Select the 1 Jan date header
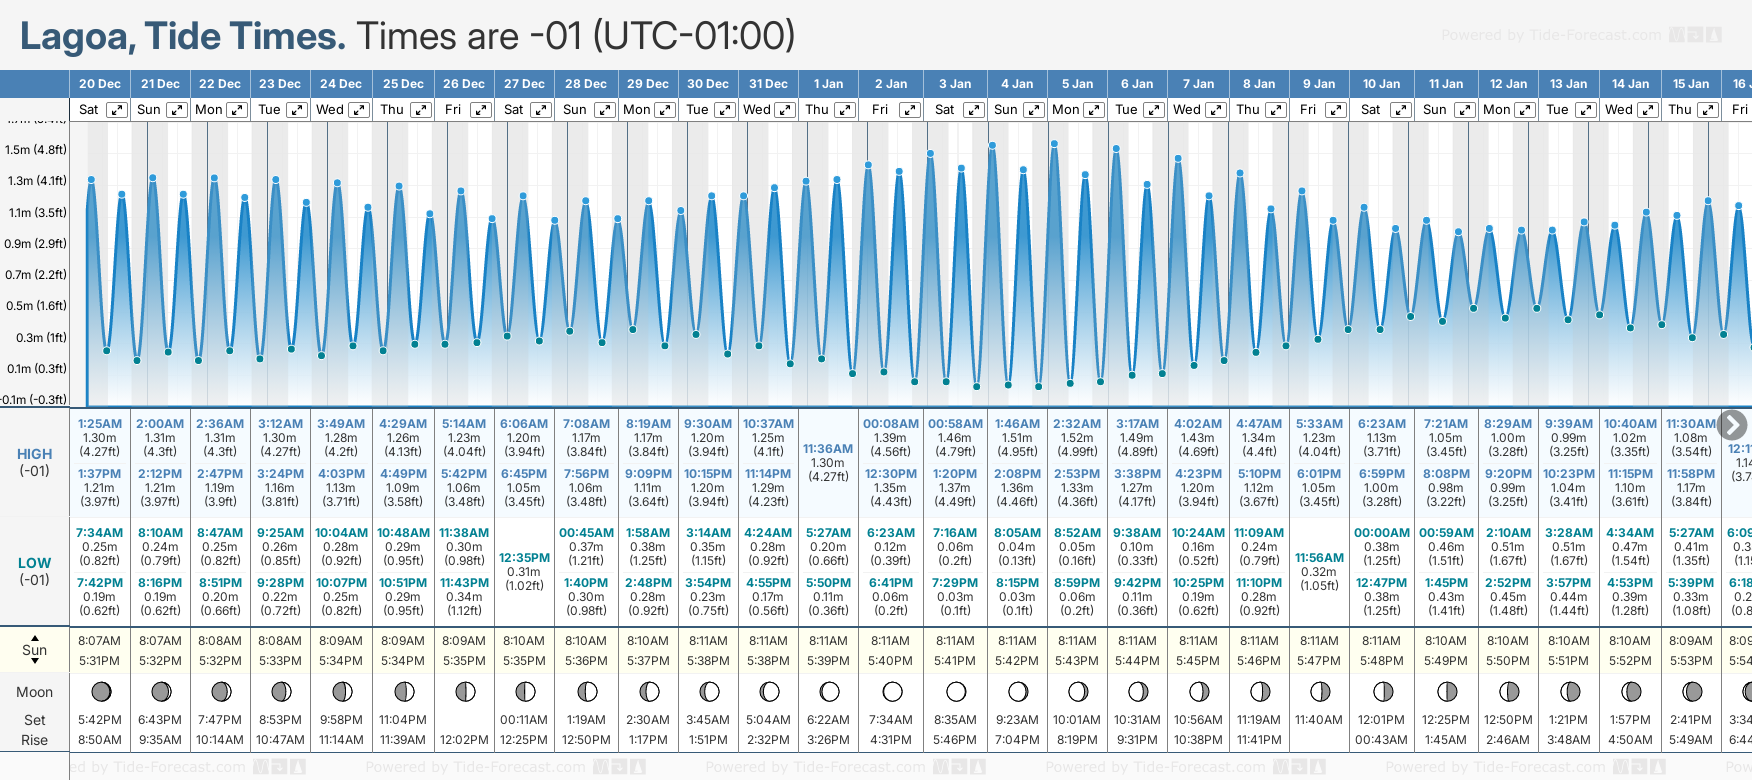Image resolution: width=1752 pixels, height=780 pixels. pos(828,84)
